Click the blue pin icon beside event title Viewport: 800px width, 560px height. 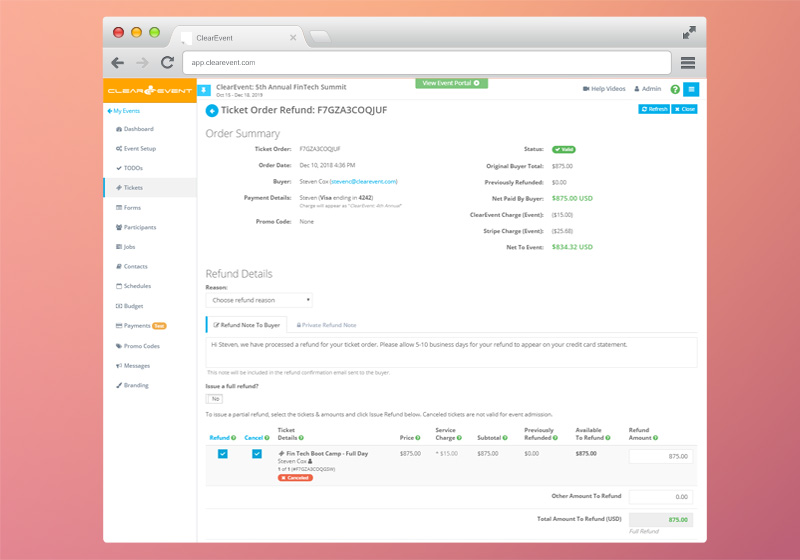point(204,90)
